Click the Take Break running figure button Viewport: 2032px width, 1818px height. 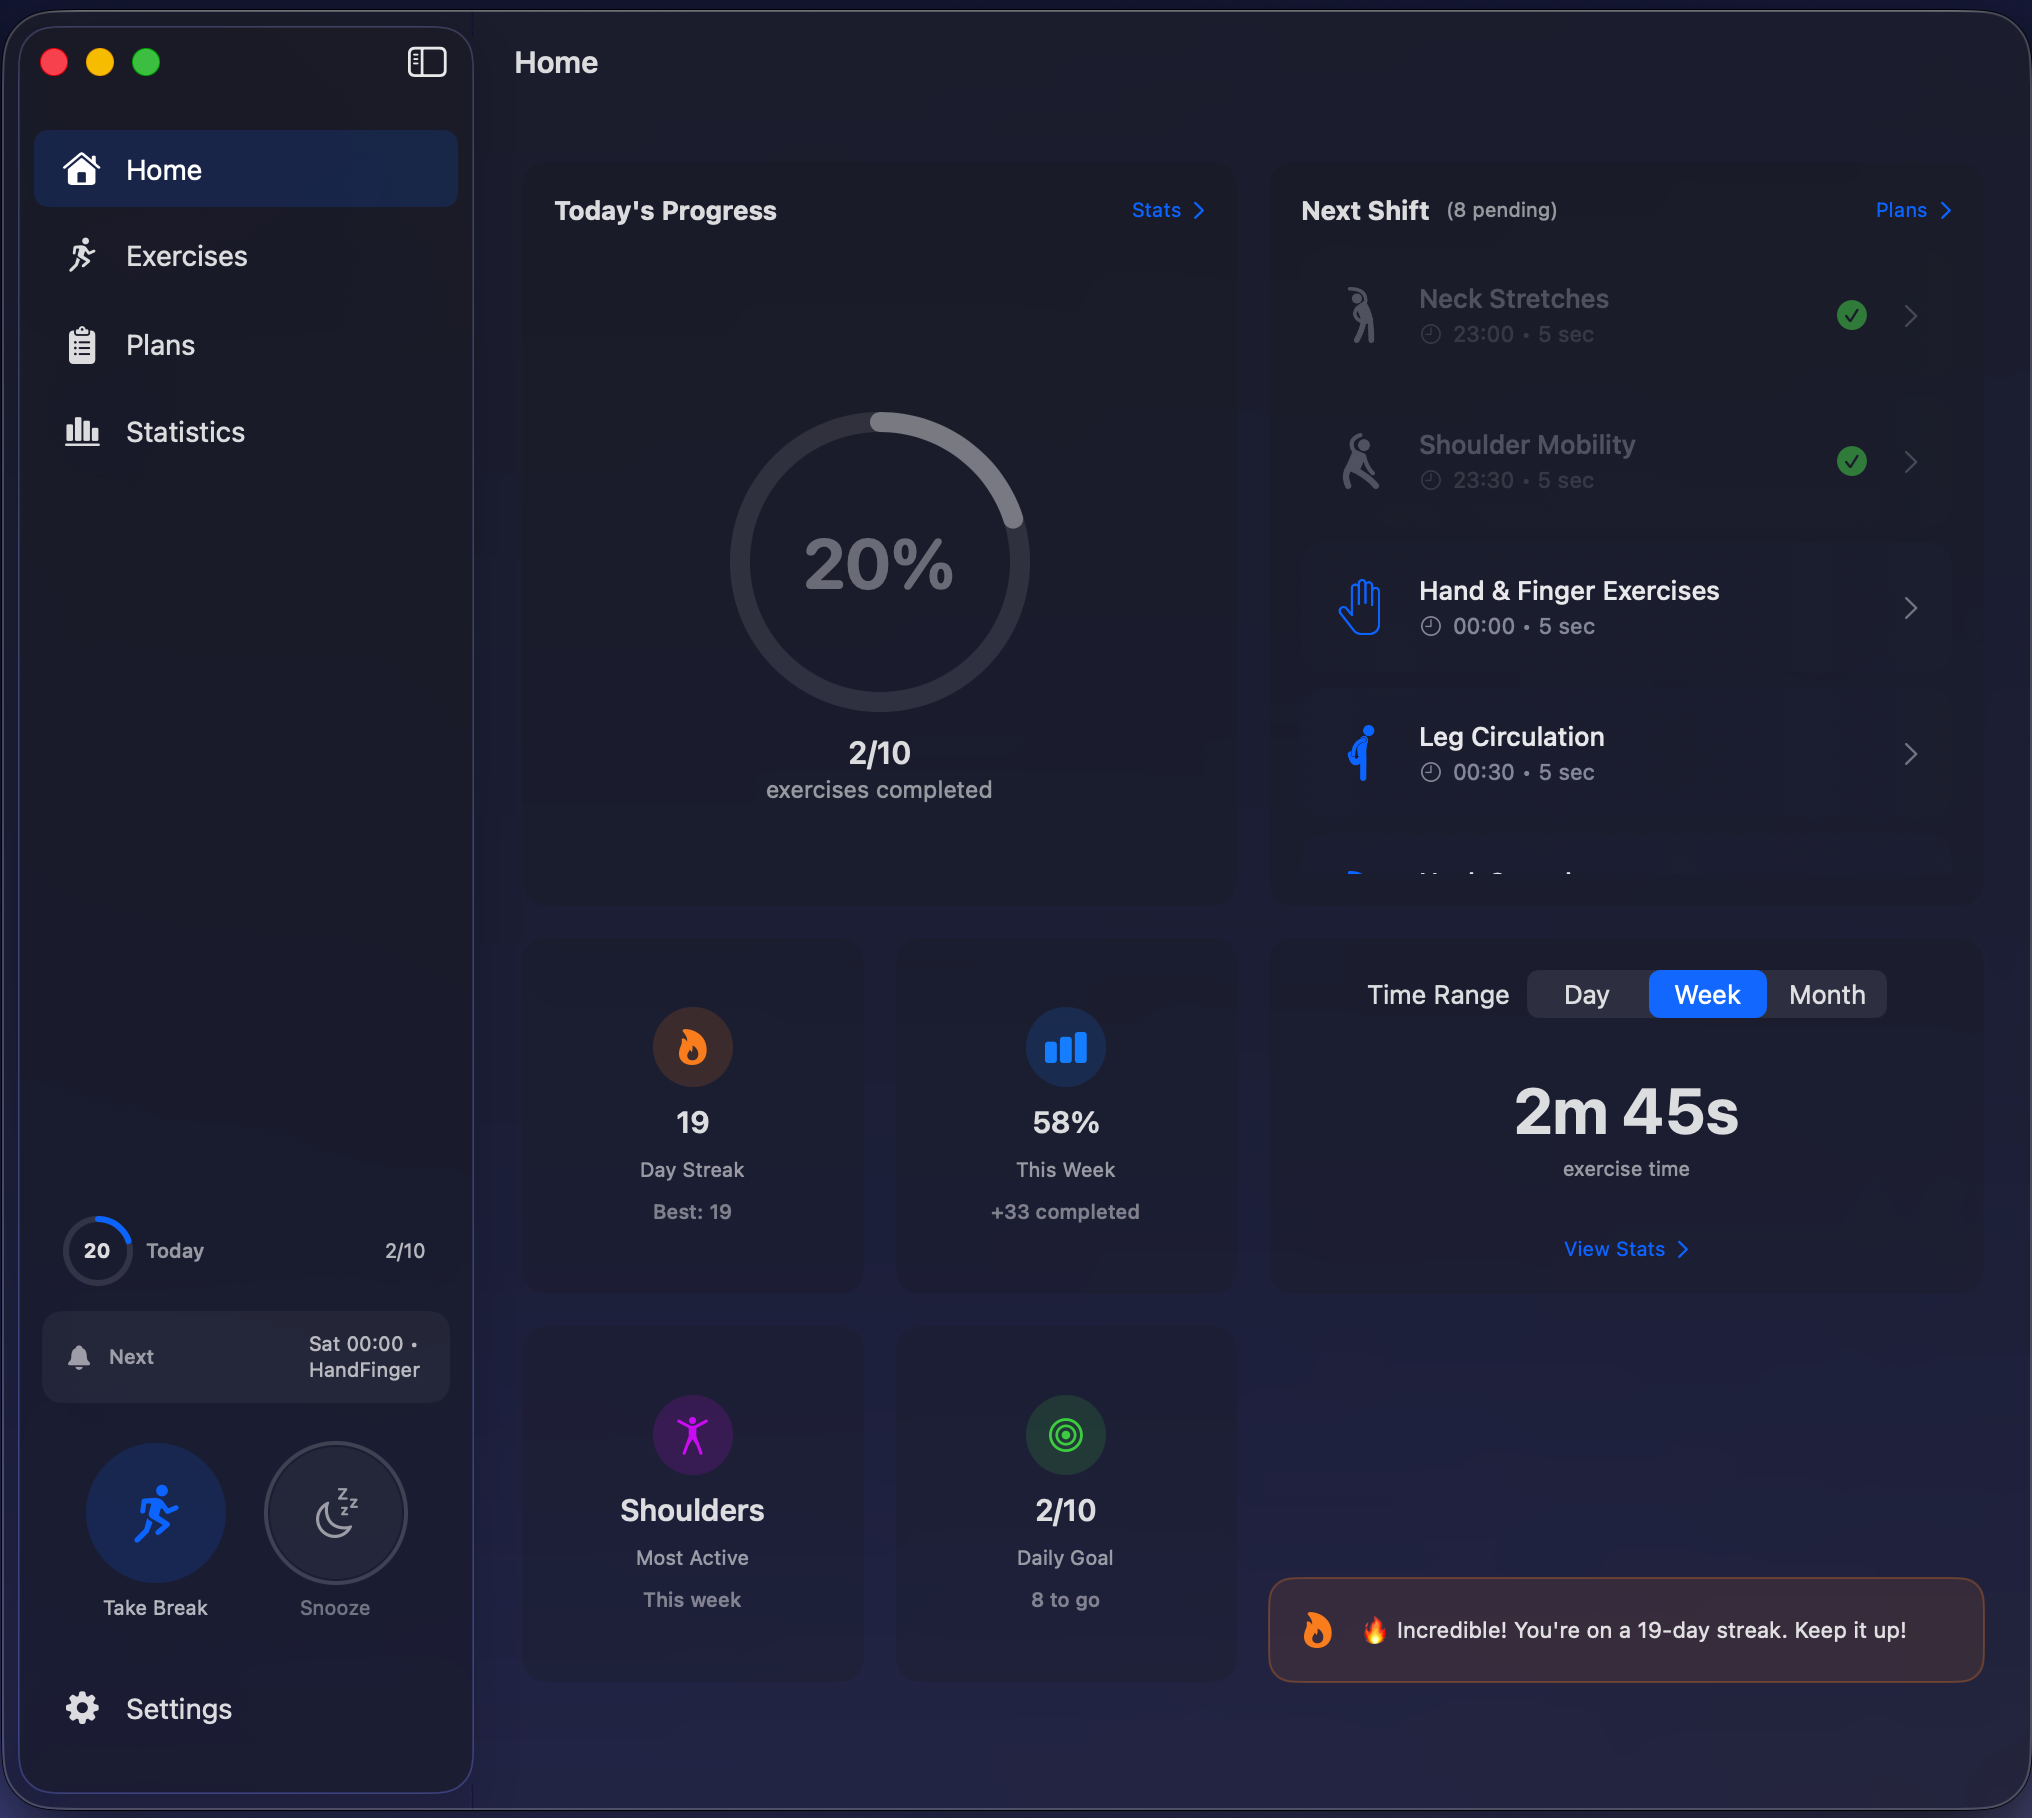pos(156,1512)
